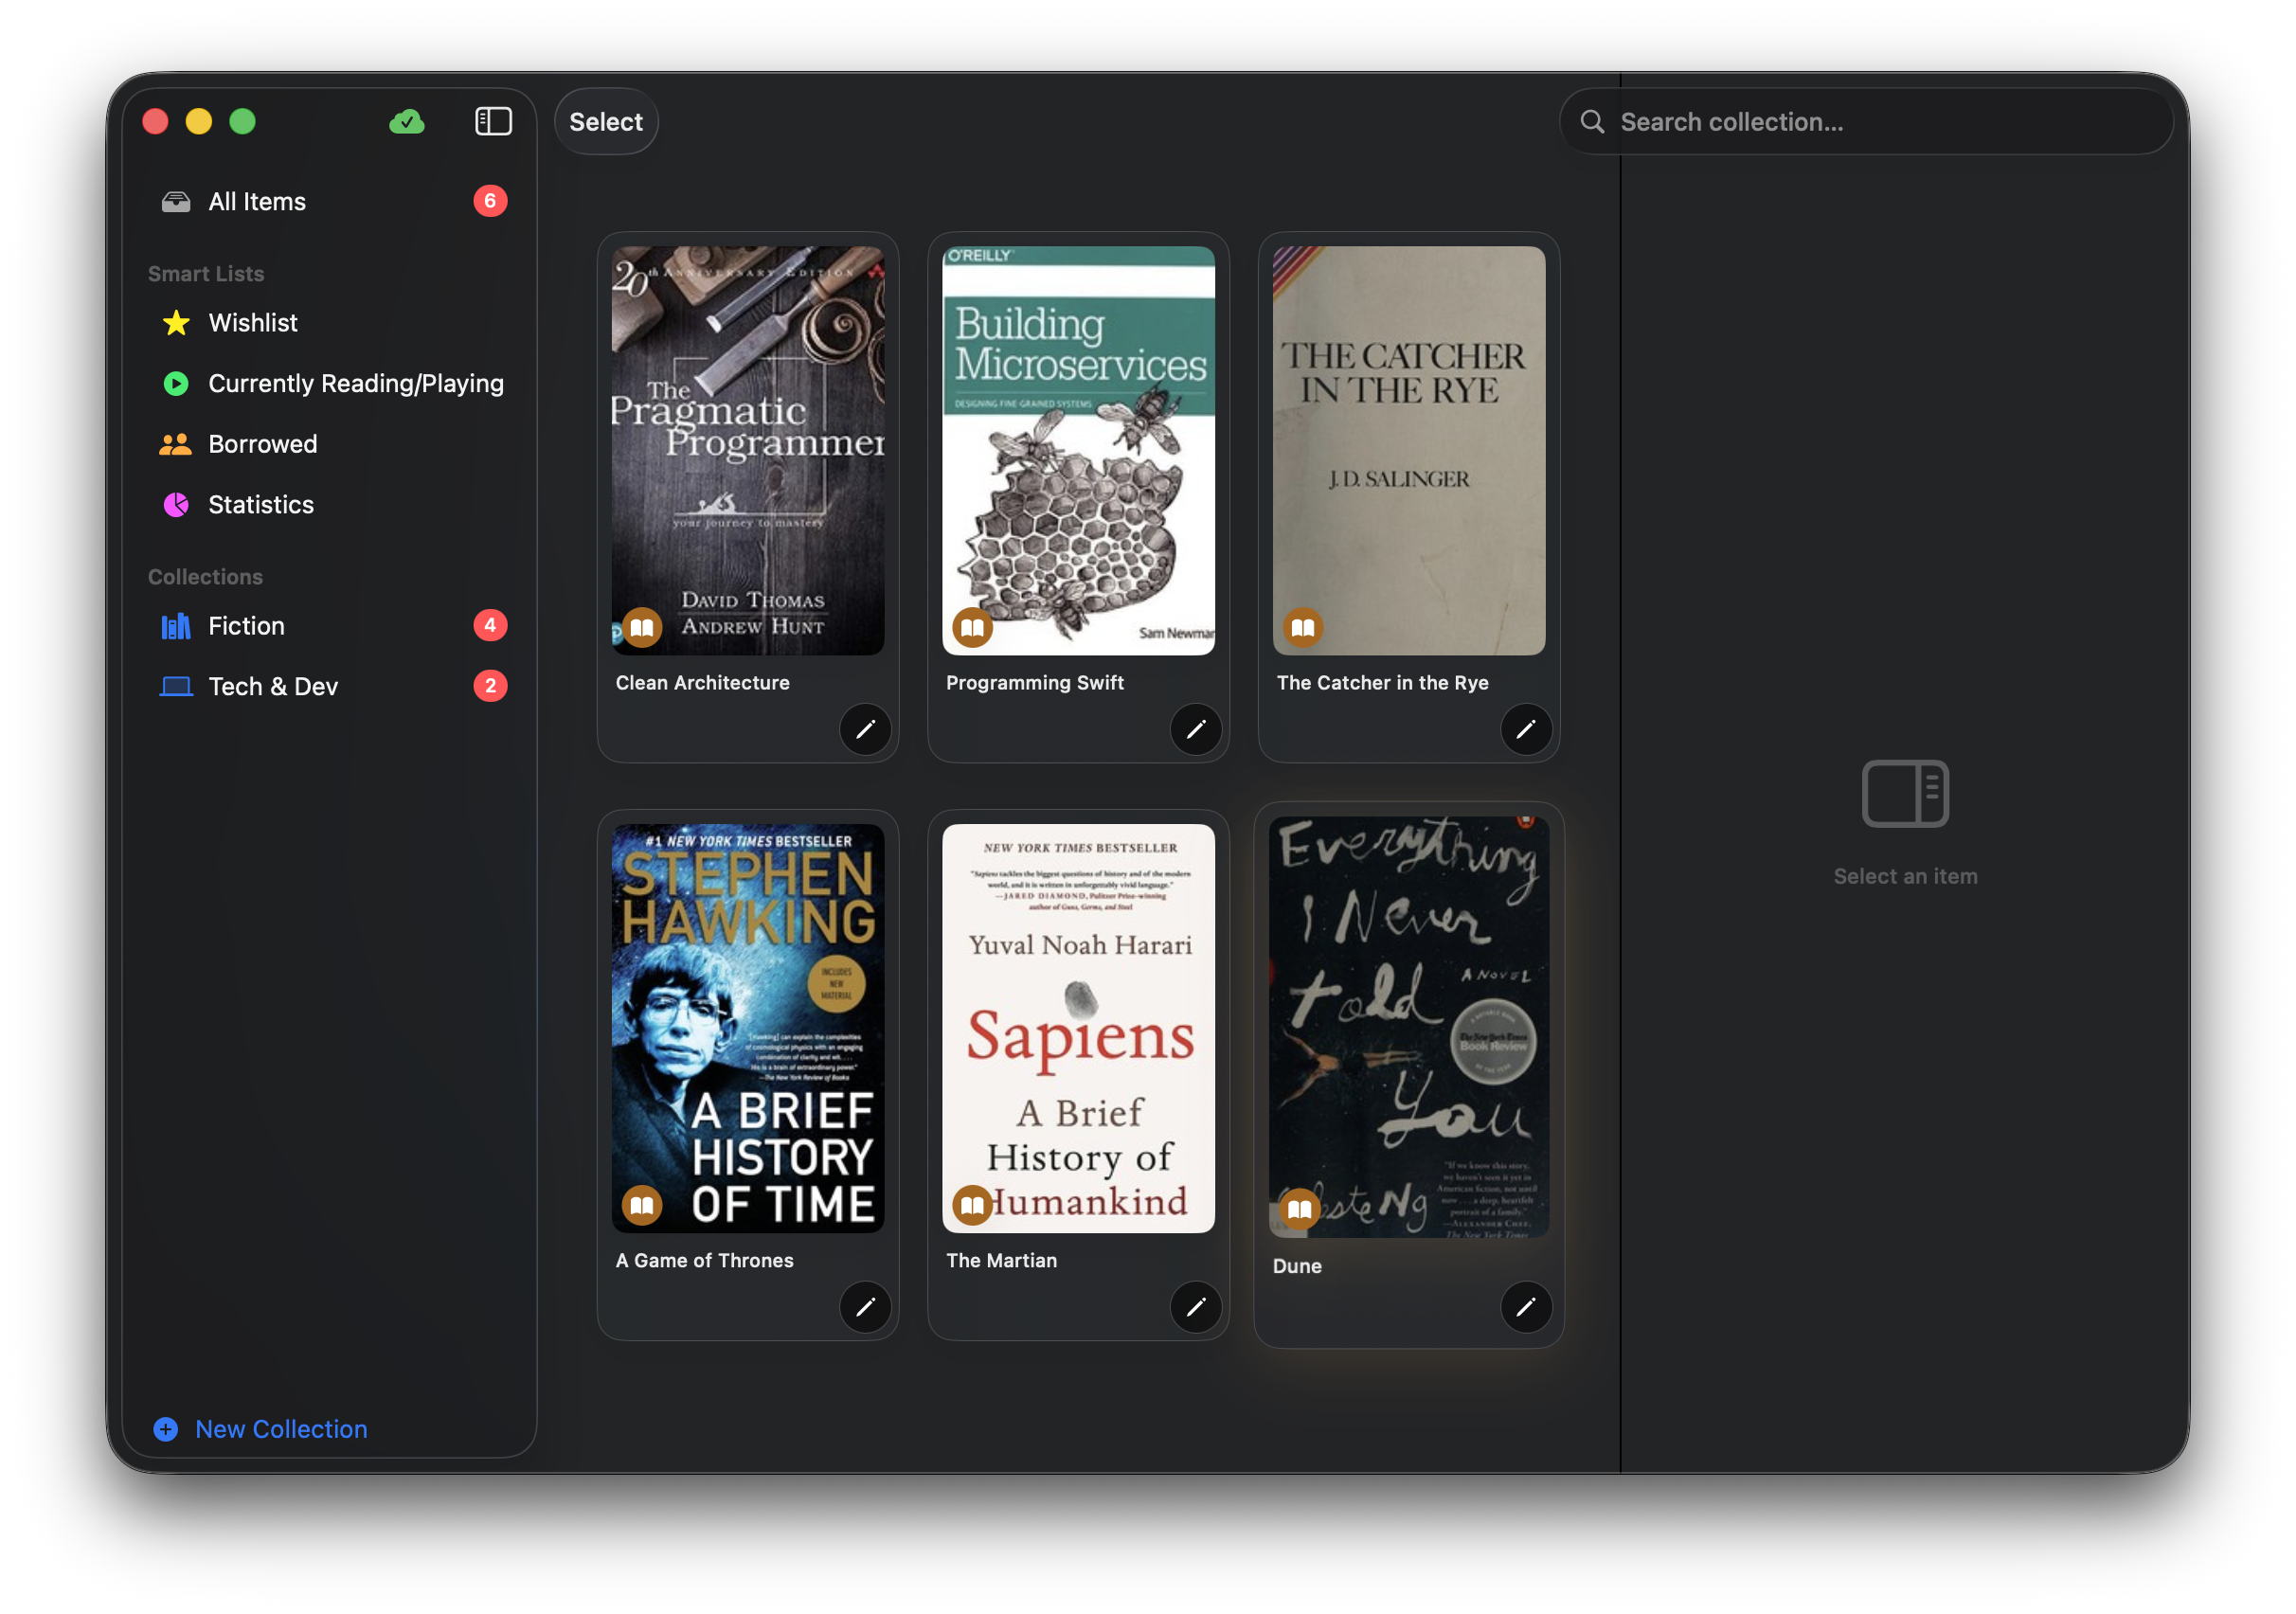Open A Brief History of Time cover
Viewport: 2296px width, 1614px height.
[x=748, y=1029]
